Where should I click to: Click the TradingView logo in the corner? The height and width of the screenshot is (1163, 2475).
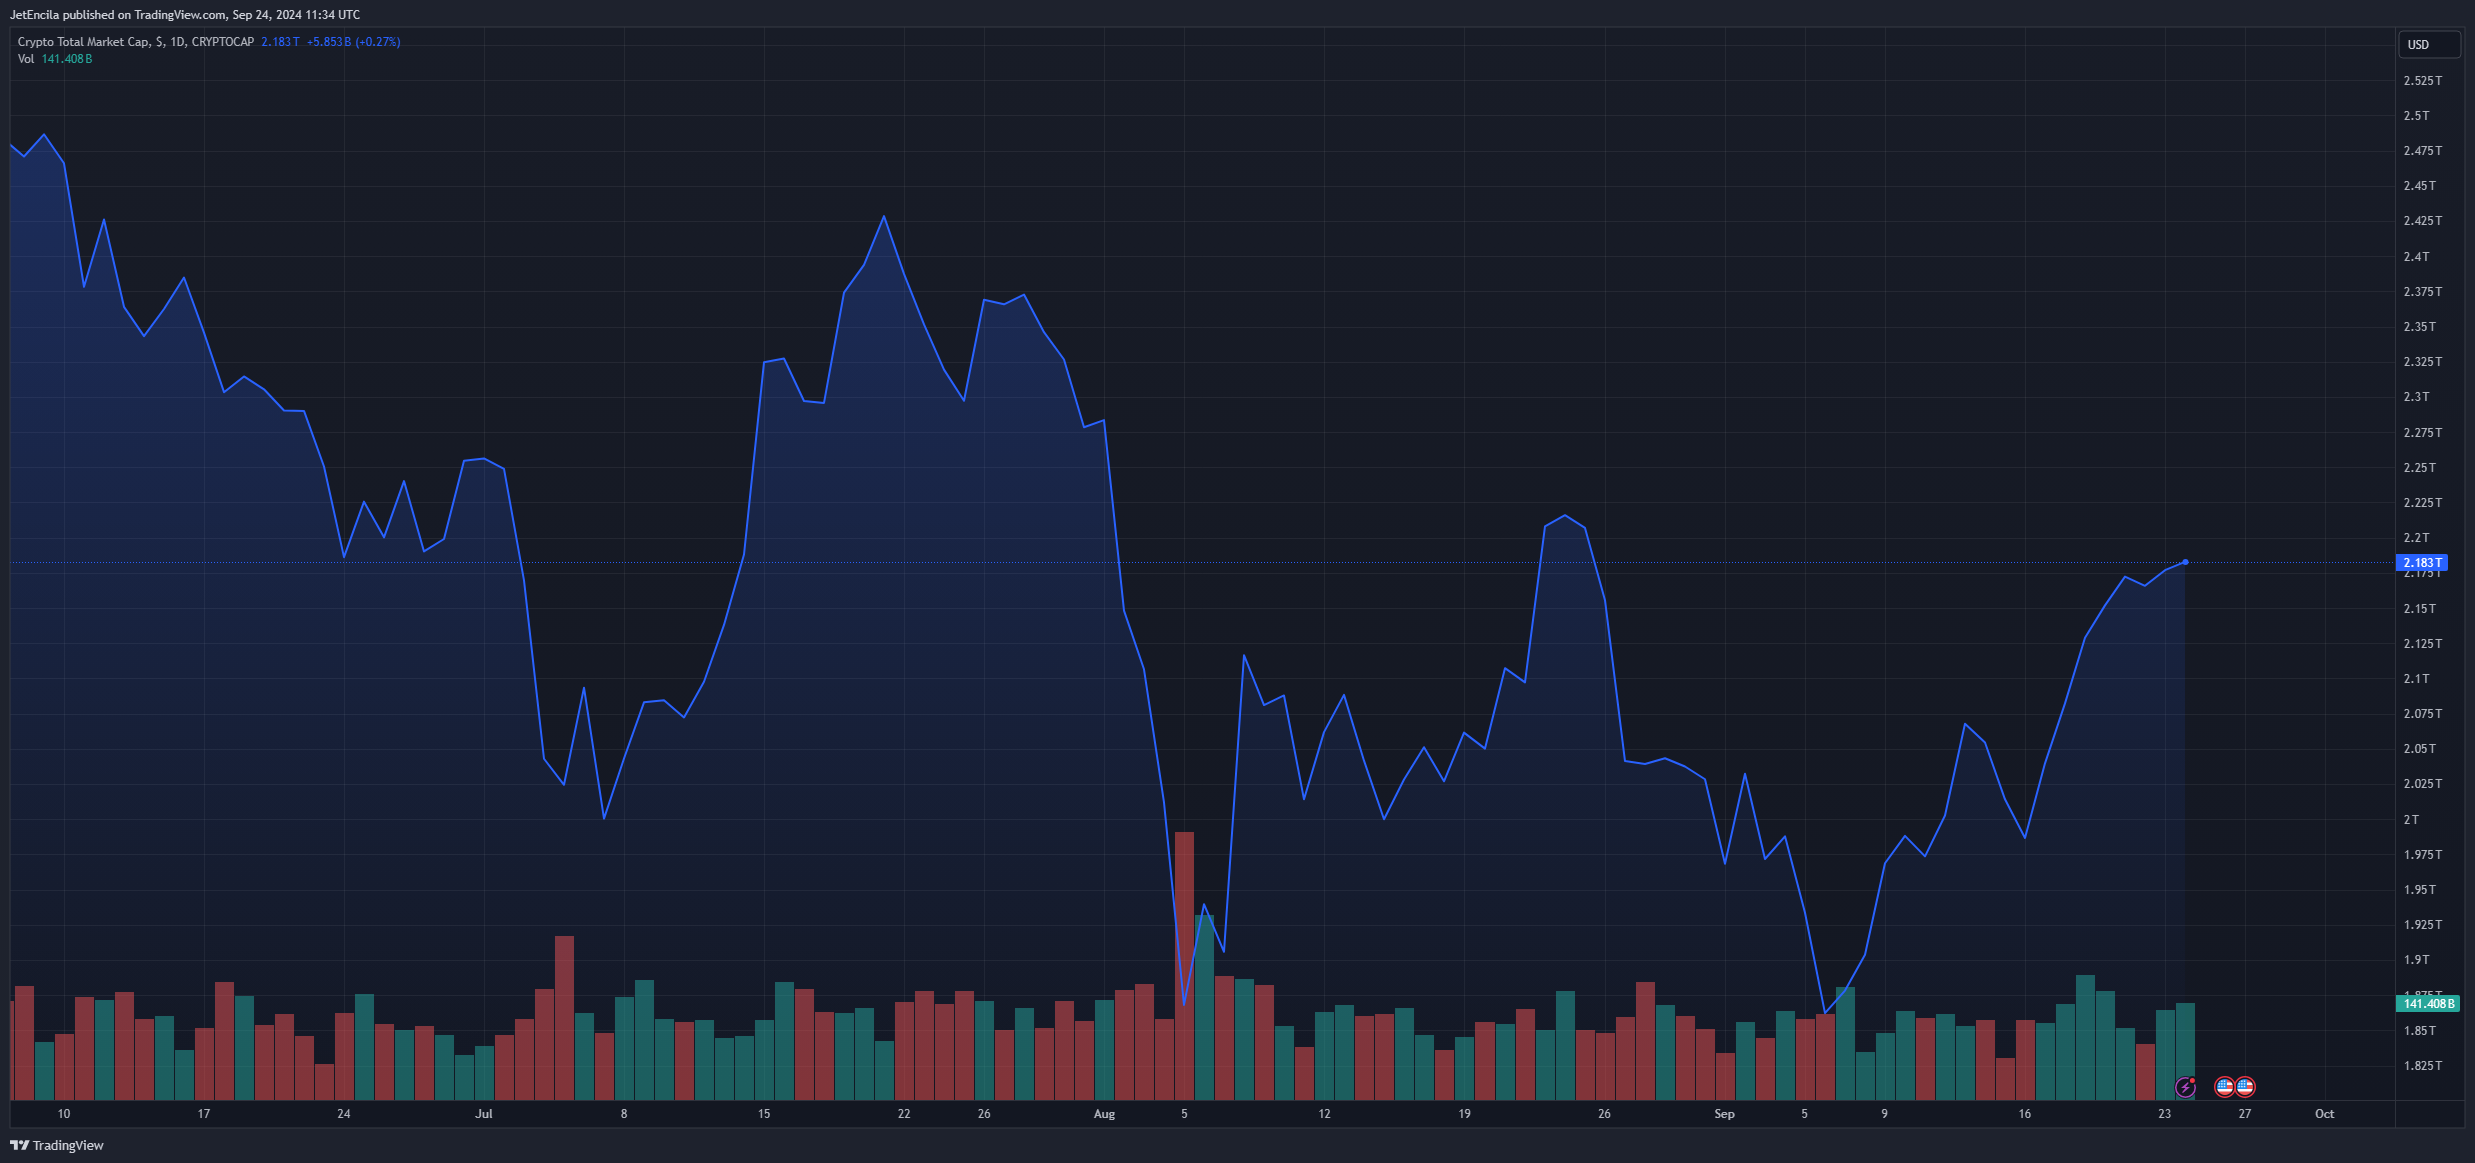click(x=17, y=1146)
